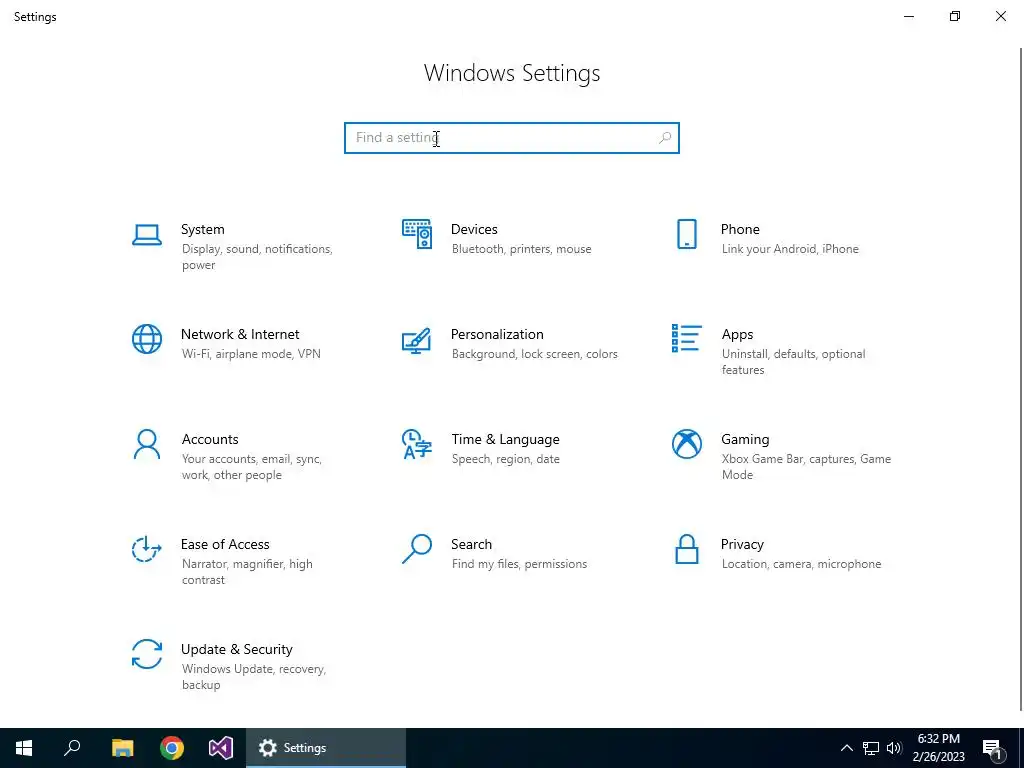
Task: Go to Network & Internet heading
Action: (x=240, y=334)
